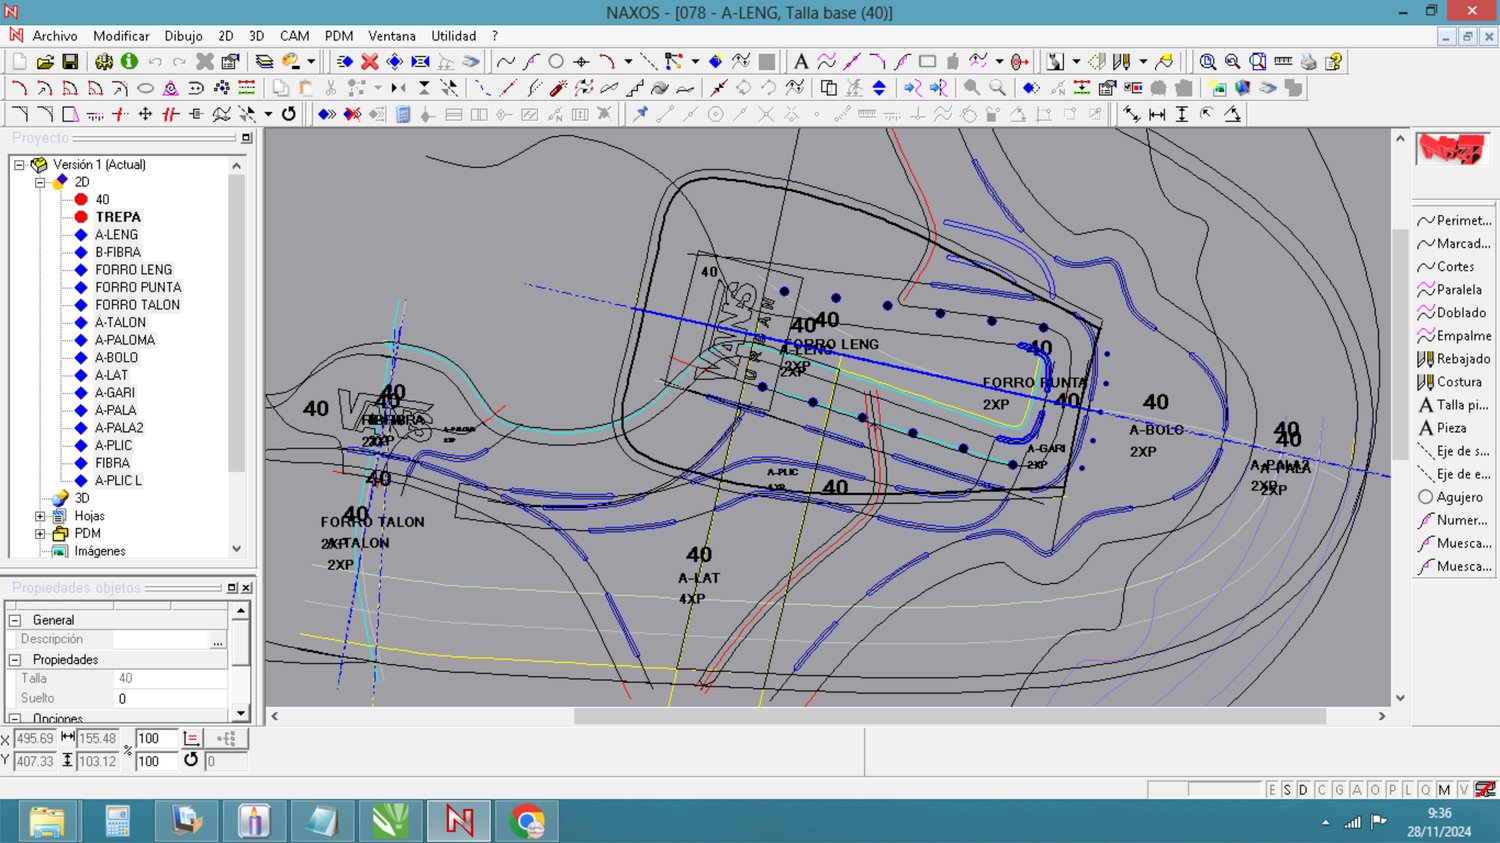Click the red X delete piece icon
This screenshot has width=1500, height=843.
[370, 62]
